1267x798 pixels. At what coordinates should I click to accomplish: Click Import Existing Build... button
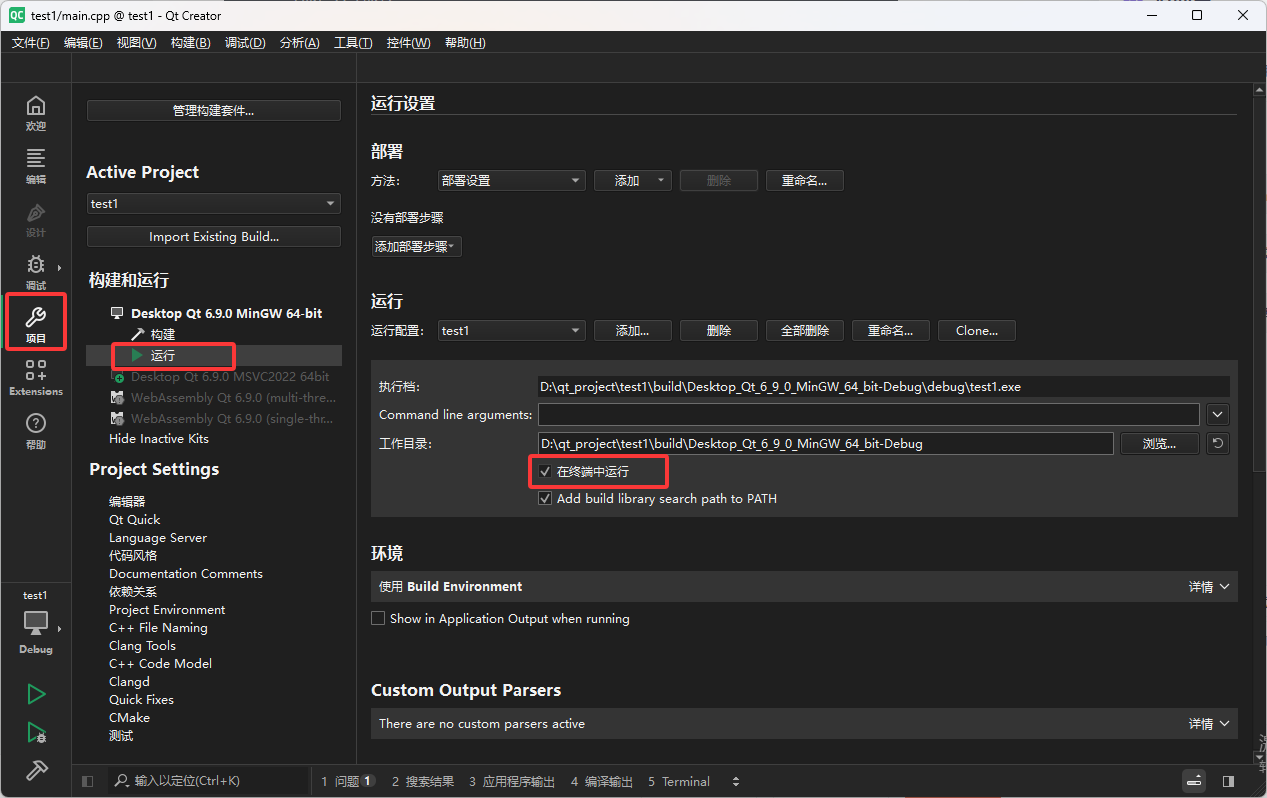[214, 237]
